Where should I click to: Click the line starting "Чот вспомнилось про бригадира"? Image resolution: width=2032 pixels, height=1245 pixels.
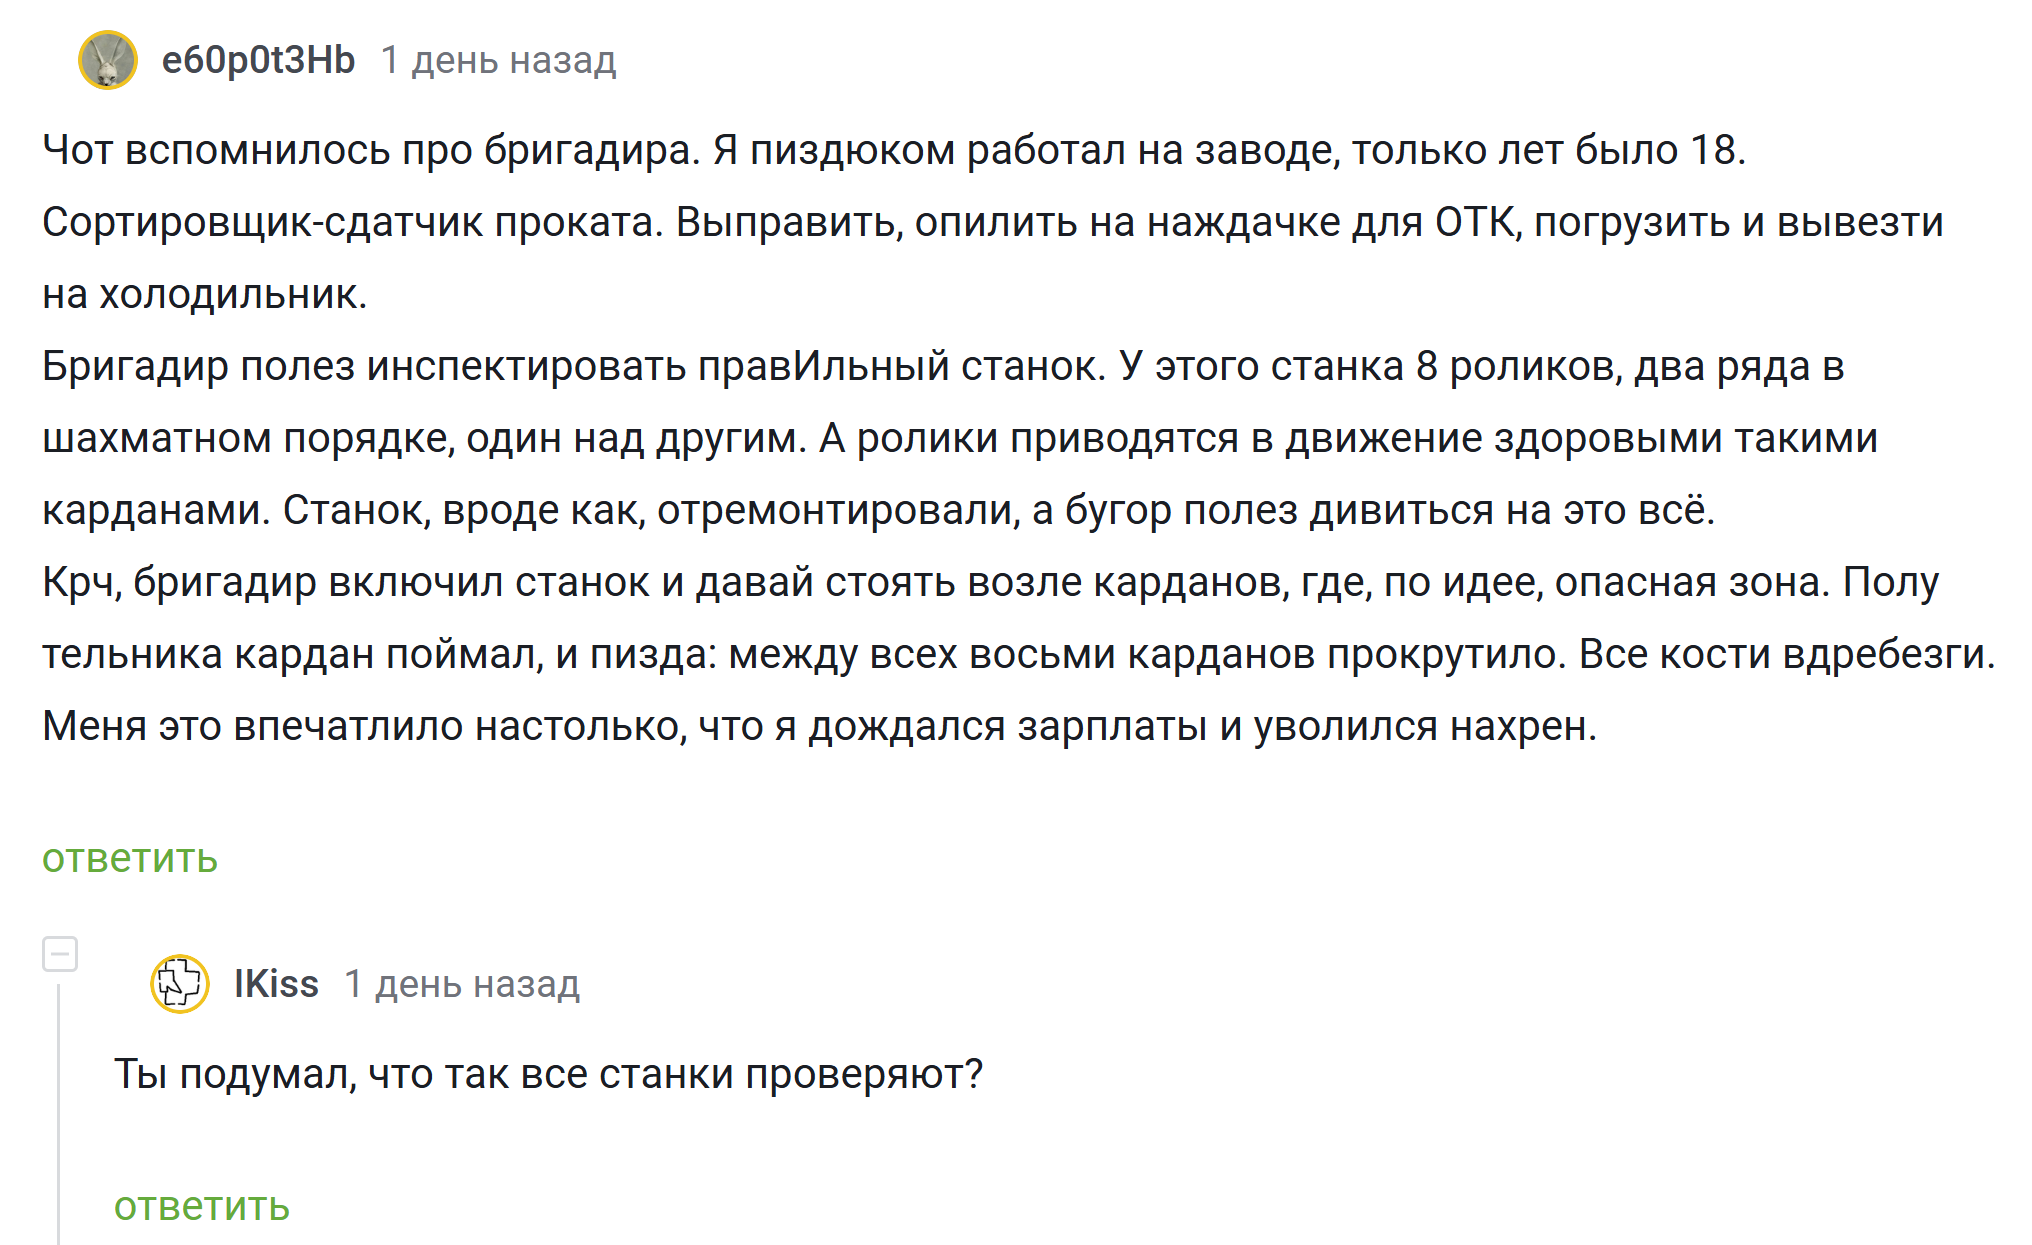(894, 150)
